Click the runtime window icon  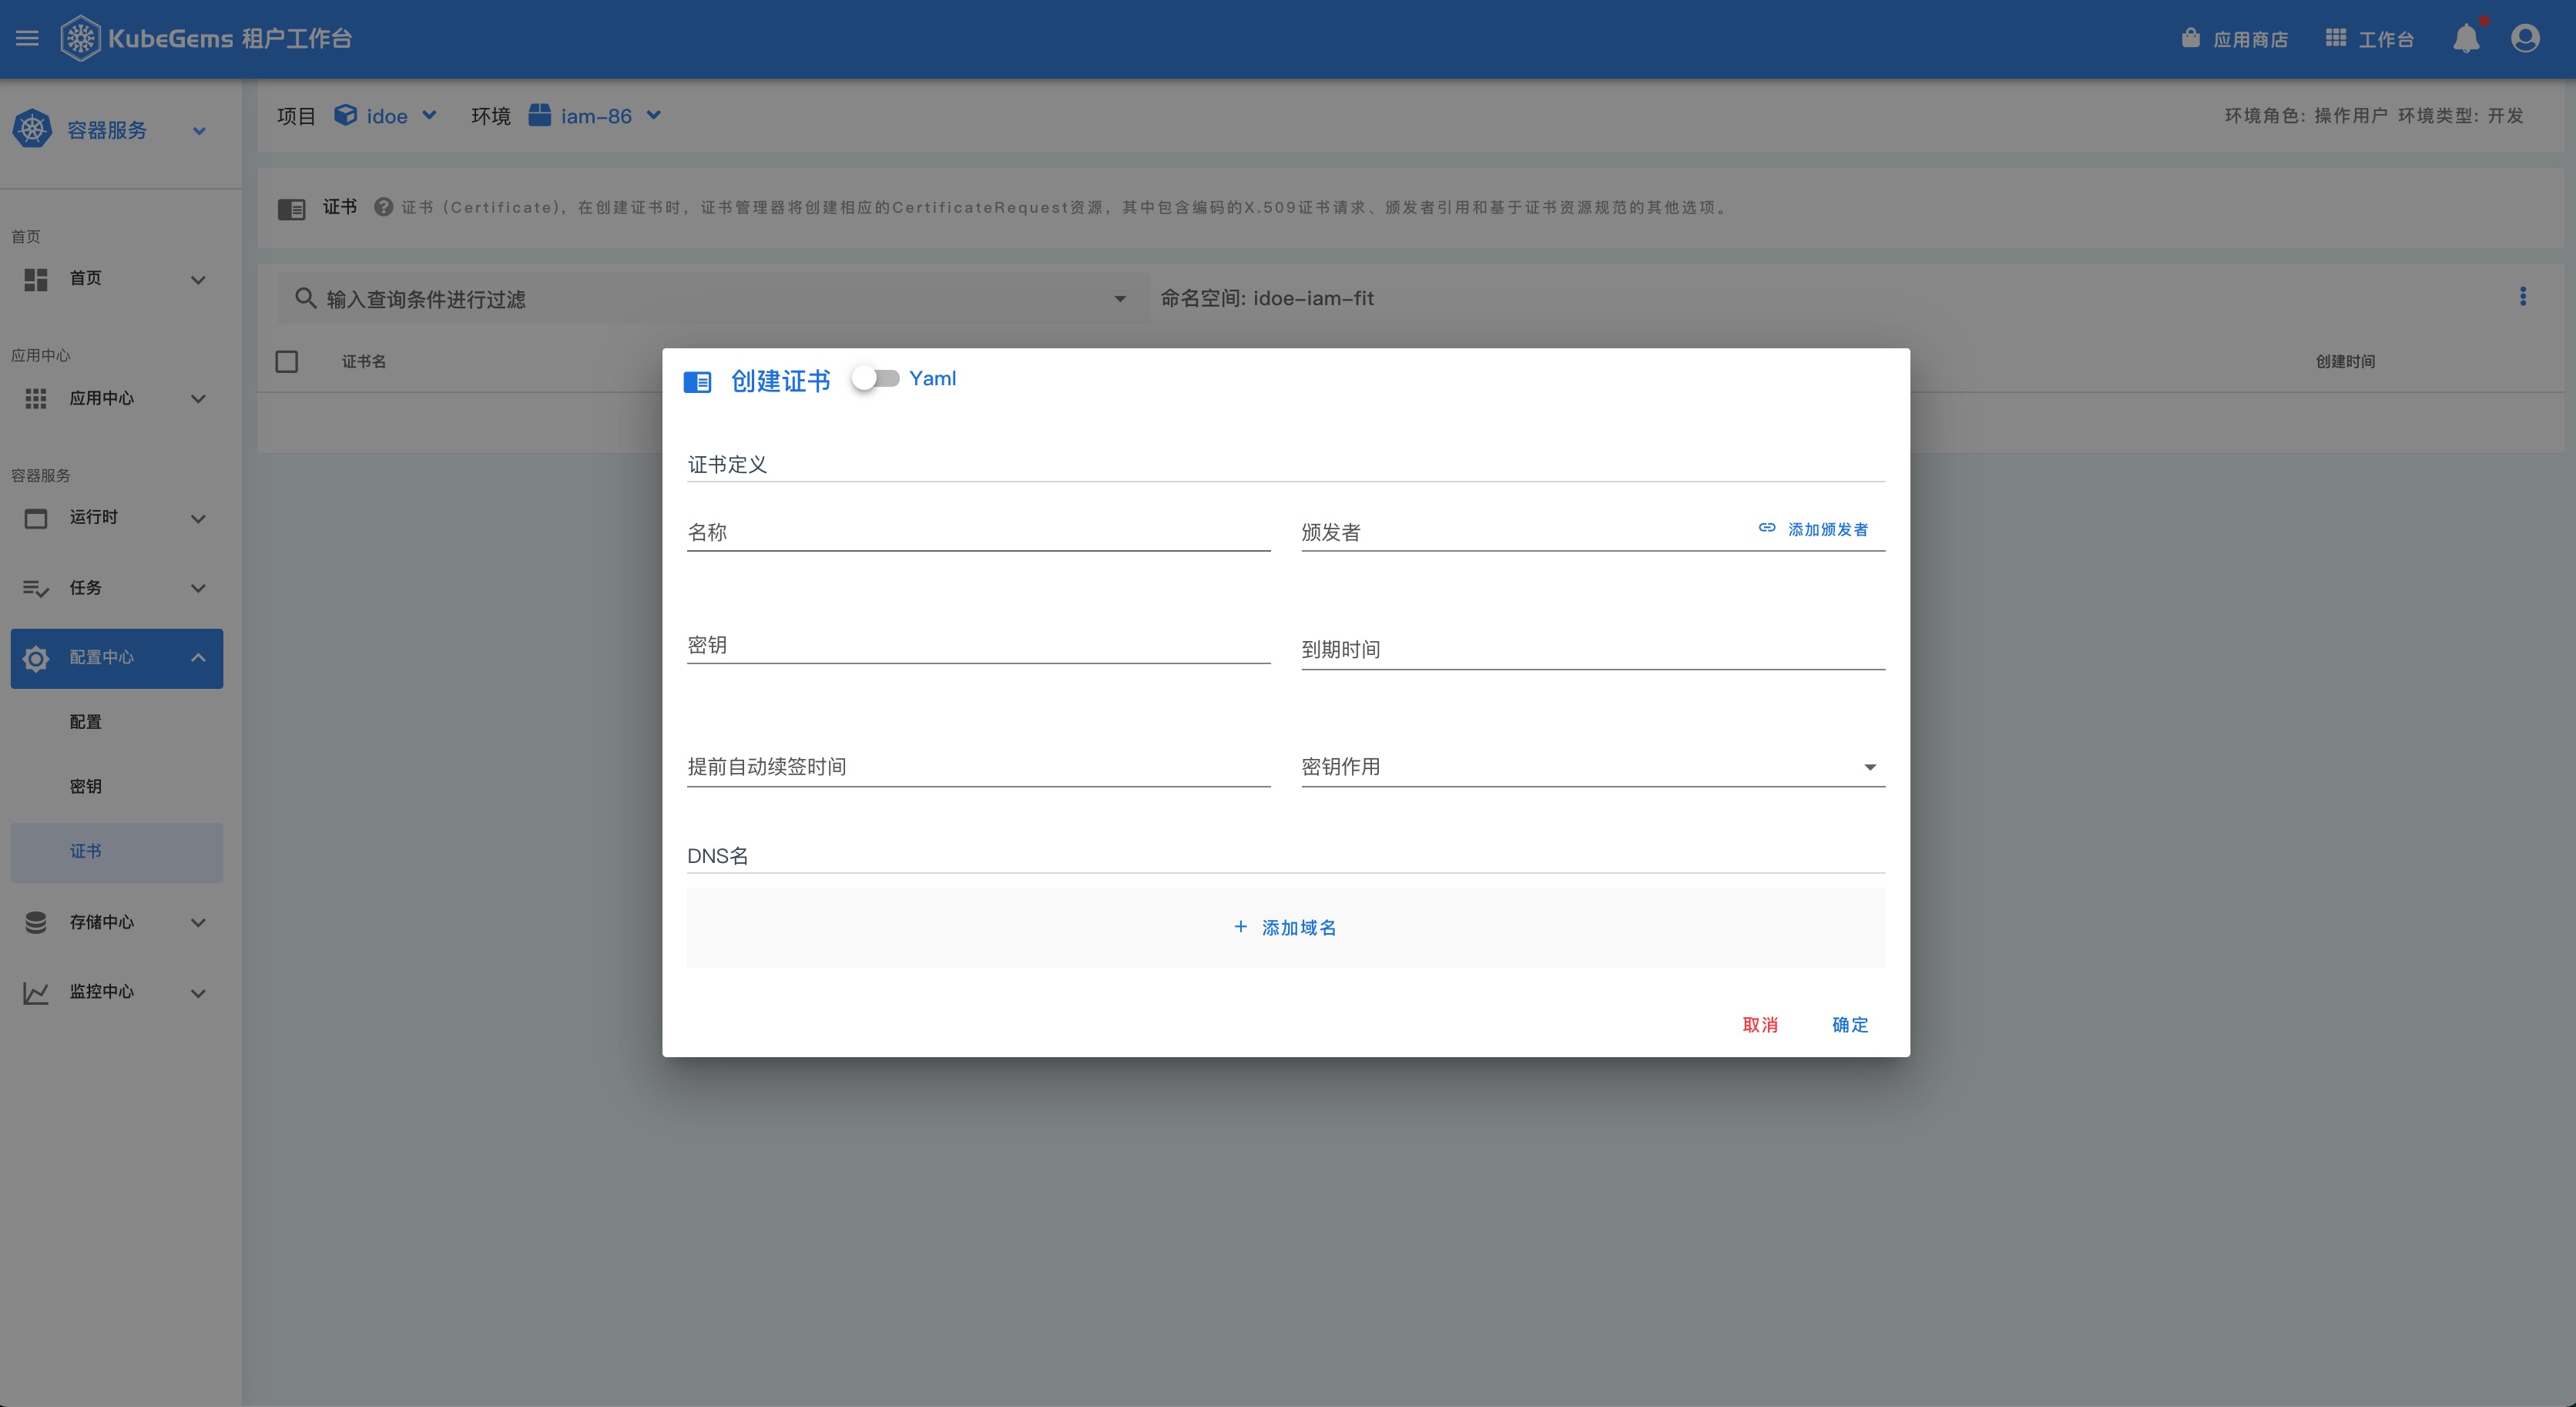pyautogui.click(x=36, y=518)
